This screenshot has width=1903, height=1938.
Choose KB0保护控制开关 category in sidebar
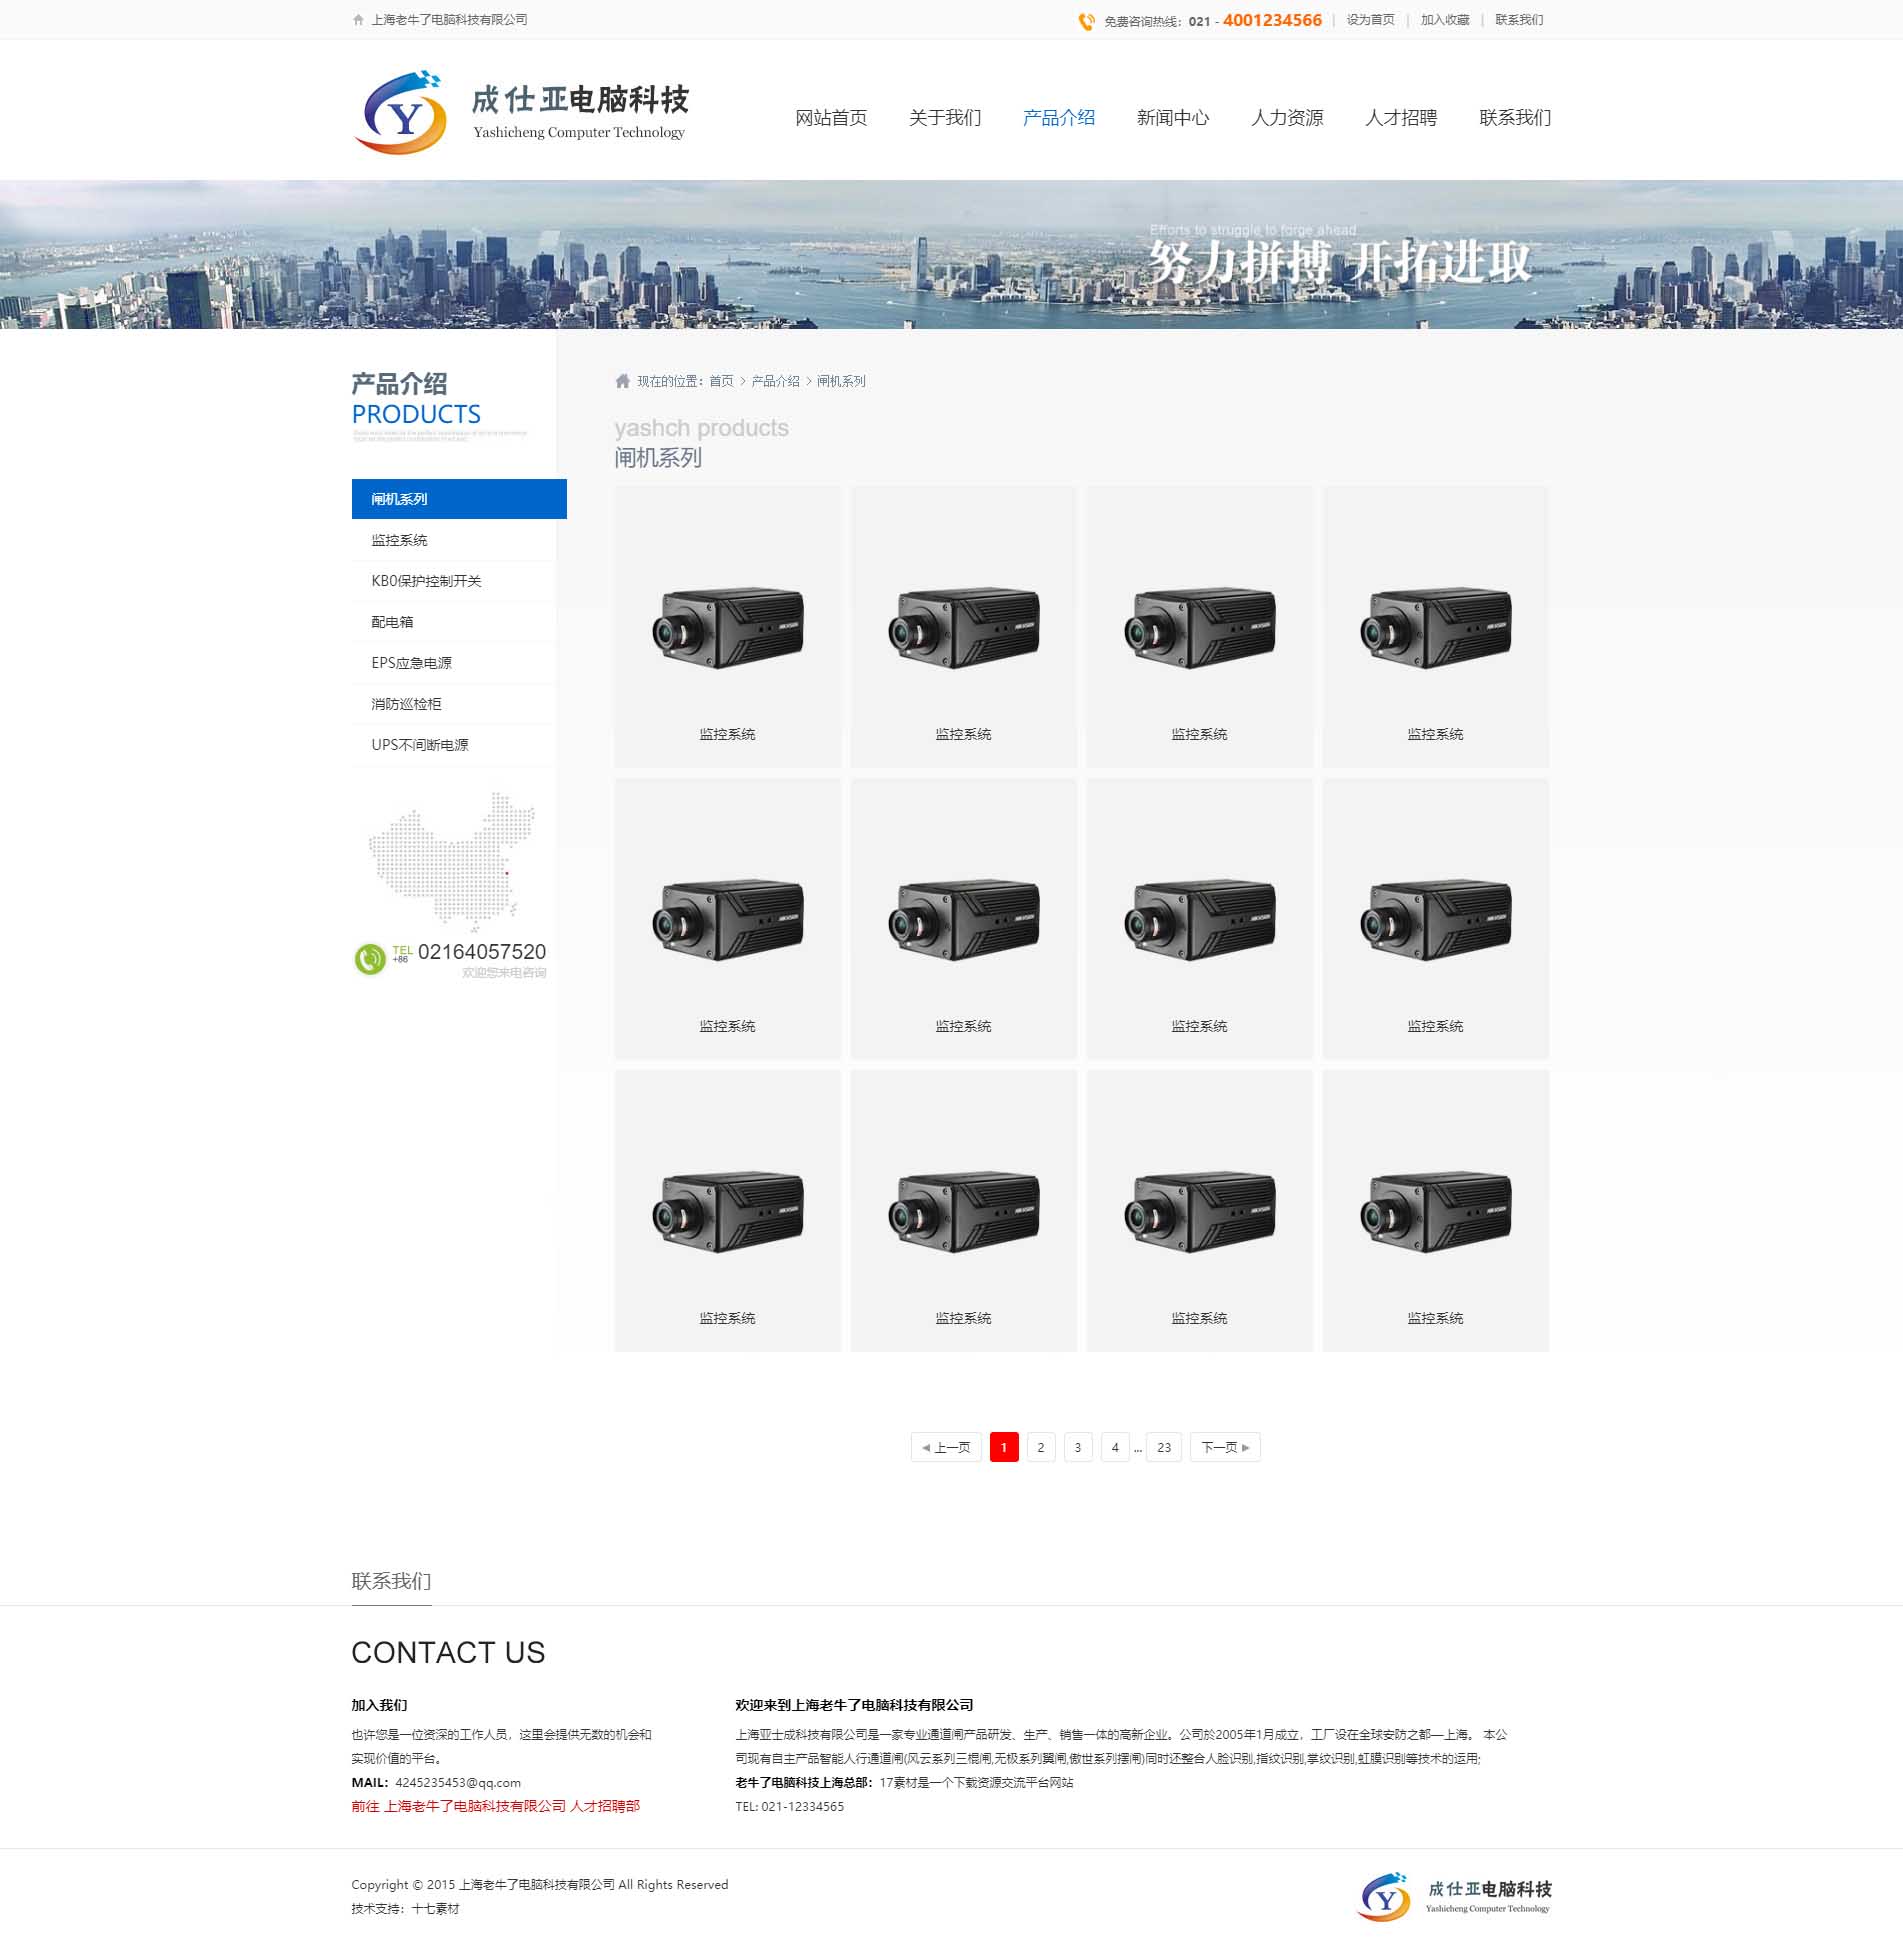[426, 581]
